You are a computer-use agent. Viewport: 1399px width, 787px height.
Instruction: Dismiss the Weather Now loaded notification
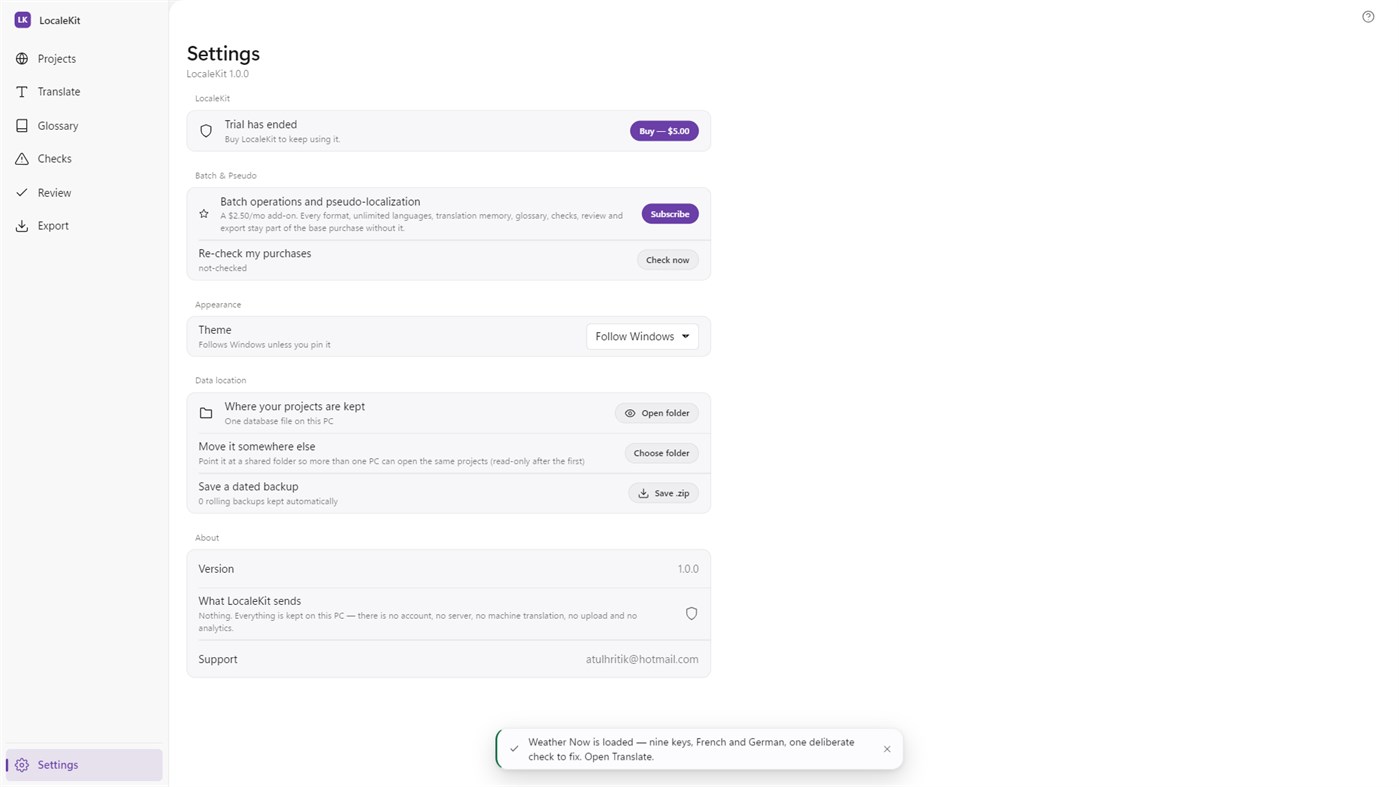point(886,749)
